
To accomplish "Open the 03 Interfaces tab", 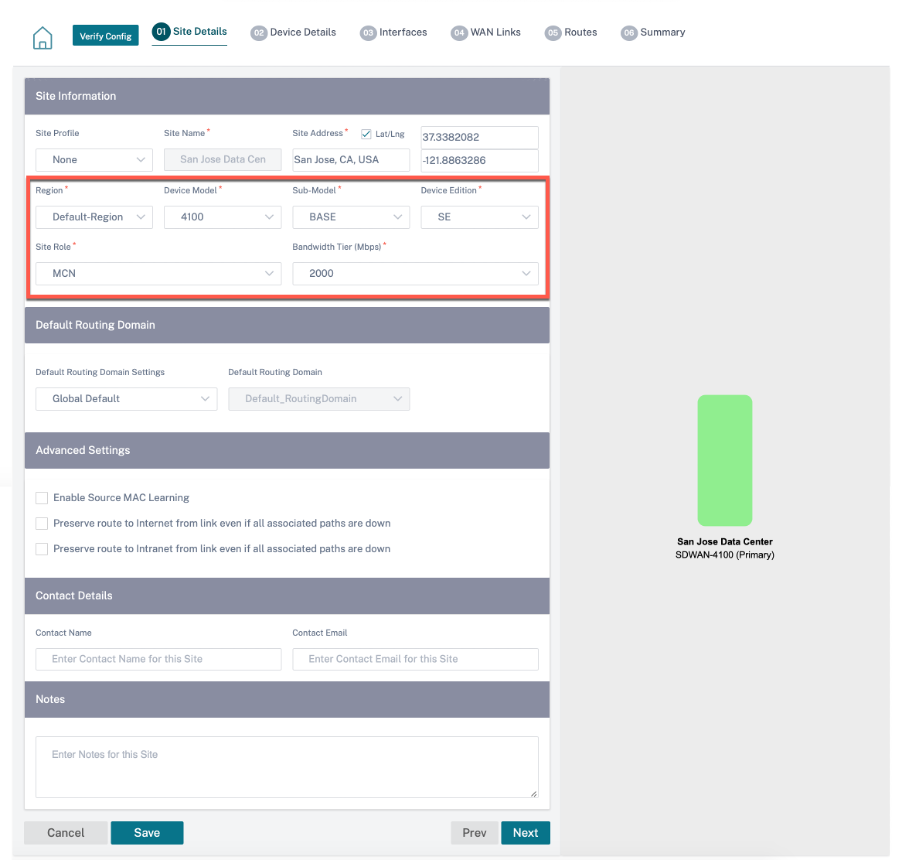I will point(393,32).
